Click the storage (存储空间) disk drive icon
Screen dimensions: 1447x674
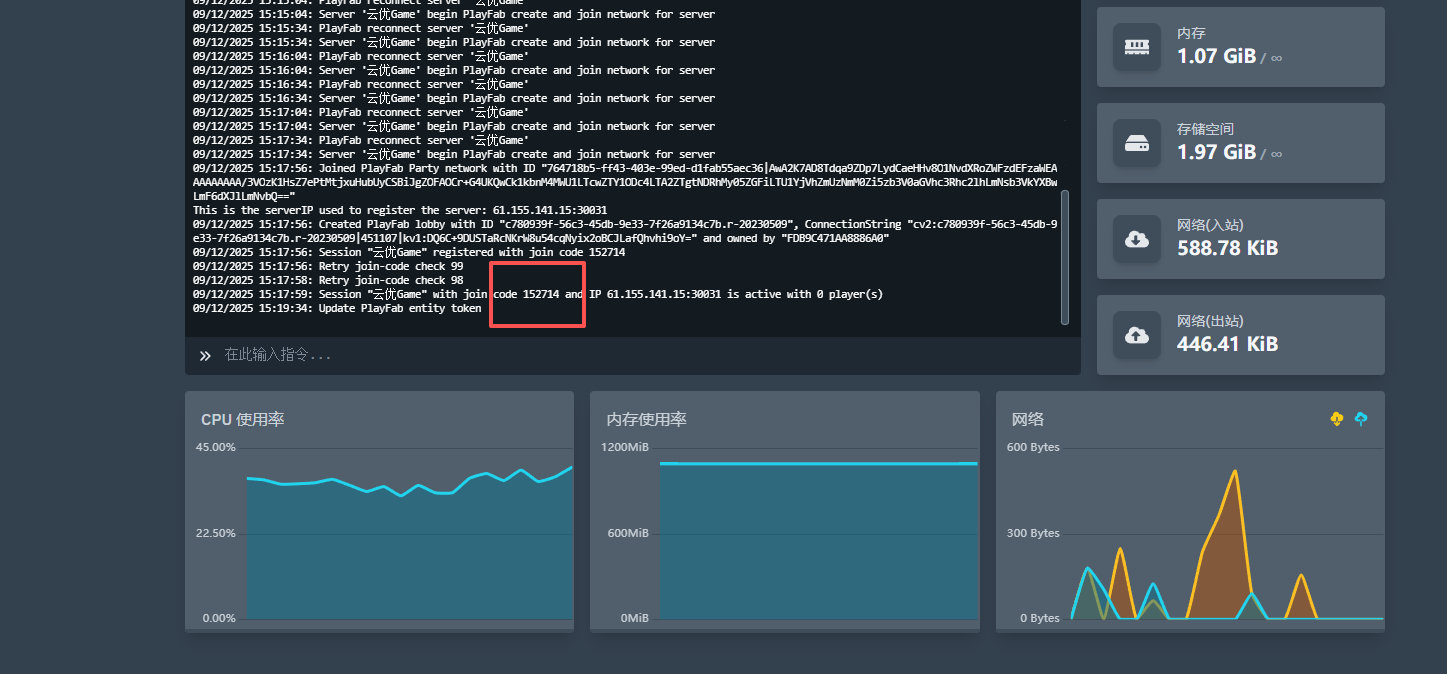pos(1137,143)
